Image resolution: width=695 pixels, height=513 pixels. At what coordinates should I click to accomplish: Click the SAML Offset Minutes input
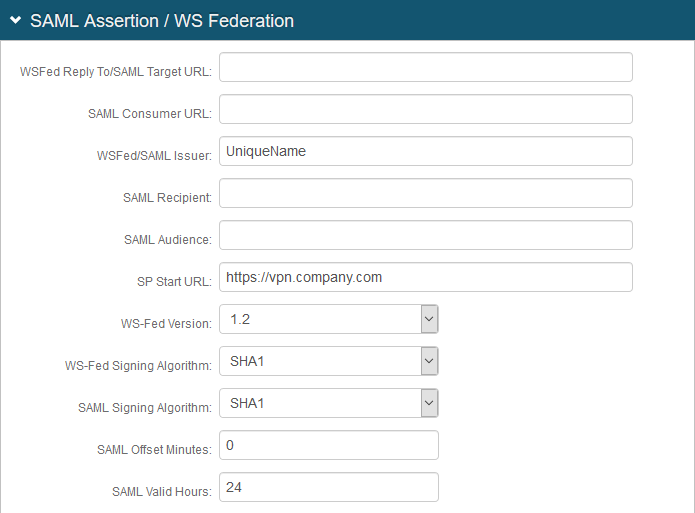coord(328,445)
